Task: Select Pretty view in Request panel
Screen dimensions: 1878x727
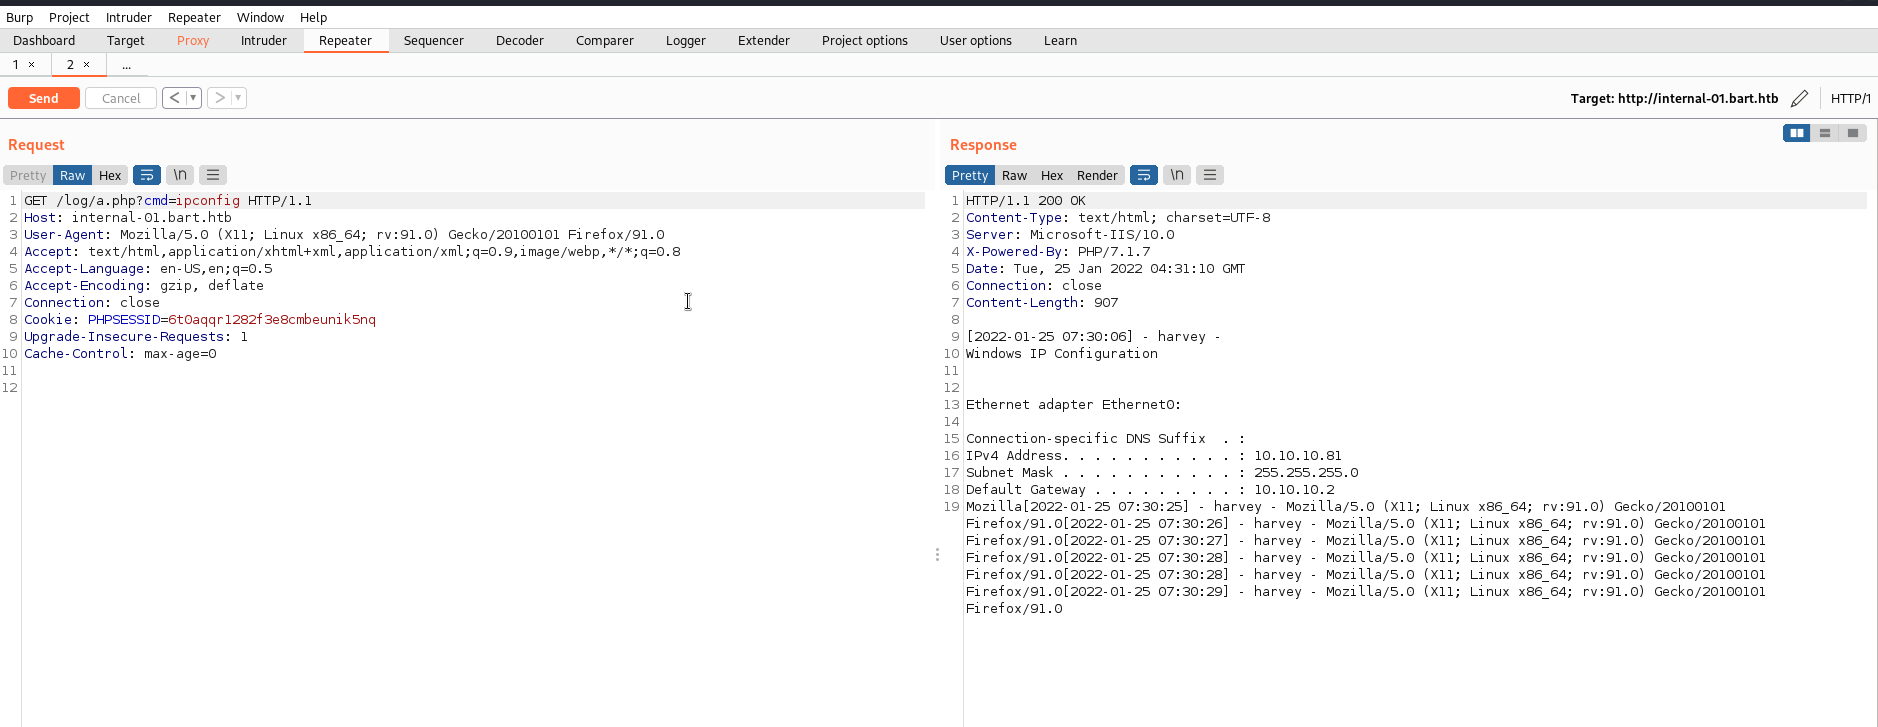Action: point(28,175)
